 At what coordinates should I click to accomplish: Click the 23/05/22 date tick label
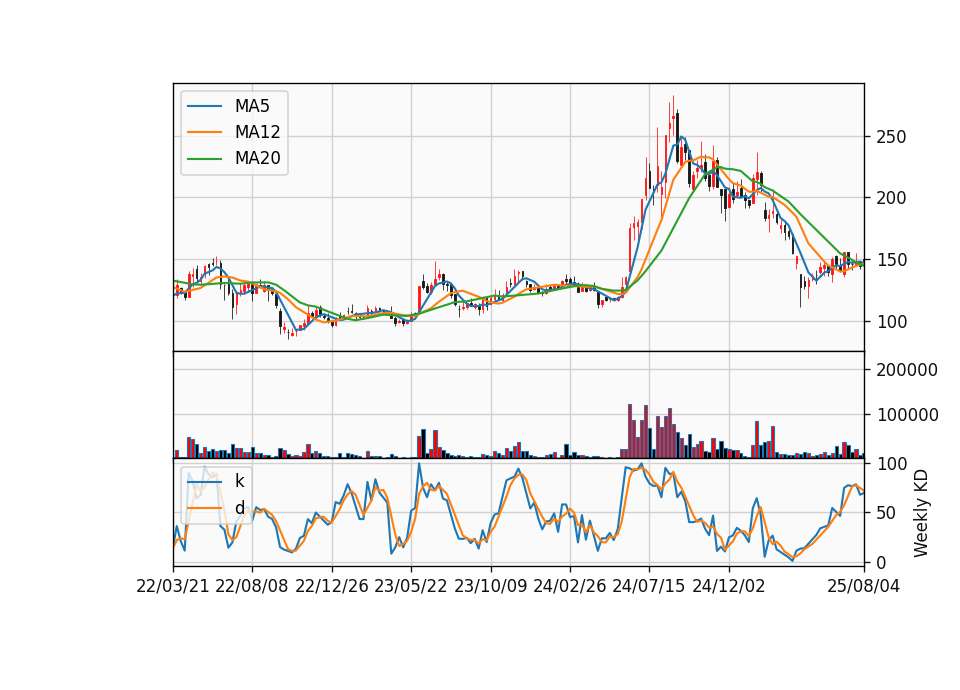(x=411, y=586)
